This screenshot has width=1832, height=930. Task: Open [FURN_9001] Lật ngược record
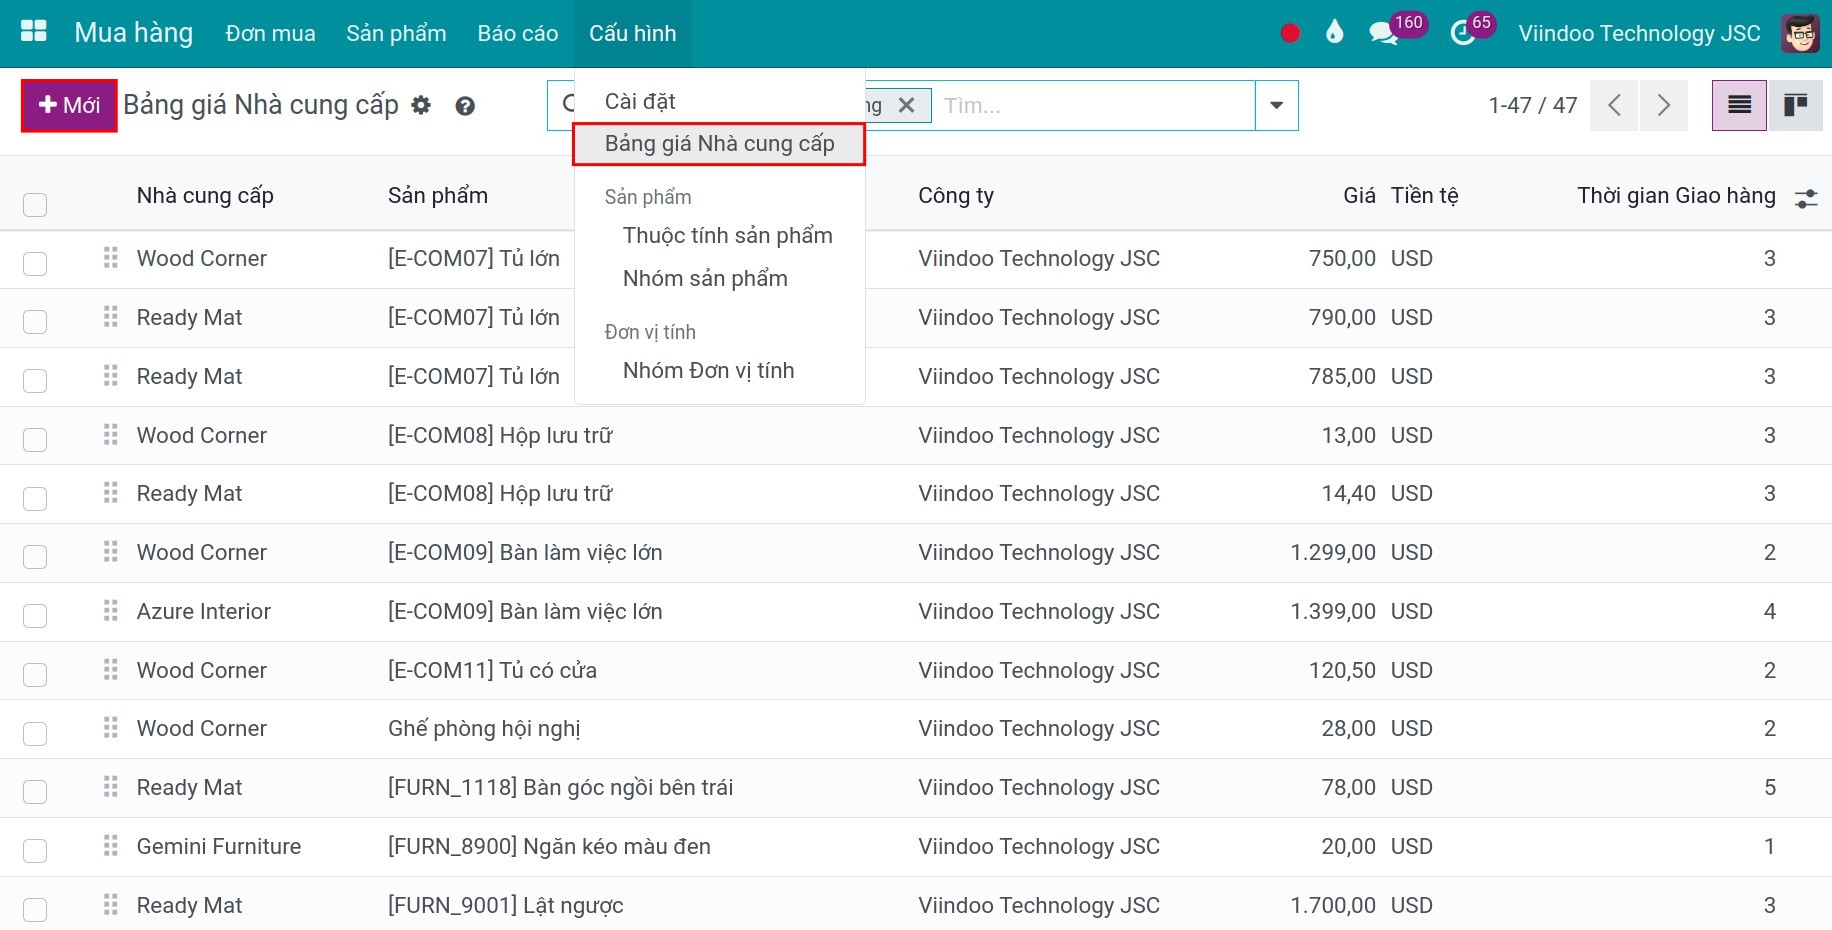pos(505,905)
